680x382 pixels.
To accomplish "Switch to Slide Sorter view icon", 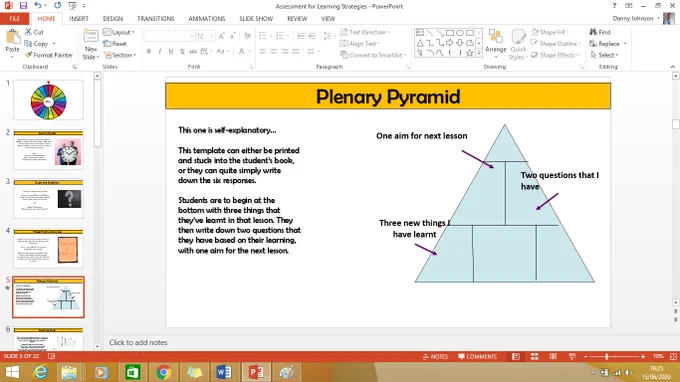I will 534,356.
